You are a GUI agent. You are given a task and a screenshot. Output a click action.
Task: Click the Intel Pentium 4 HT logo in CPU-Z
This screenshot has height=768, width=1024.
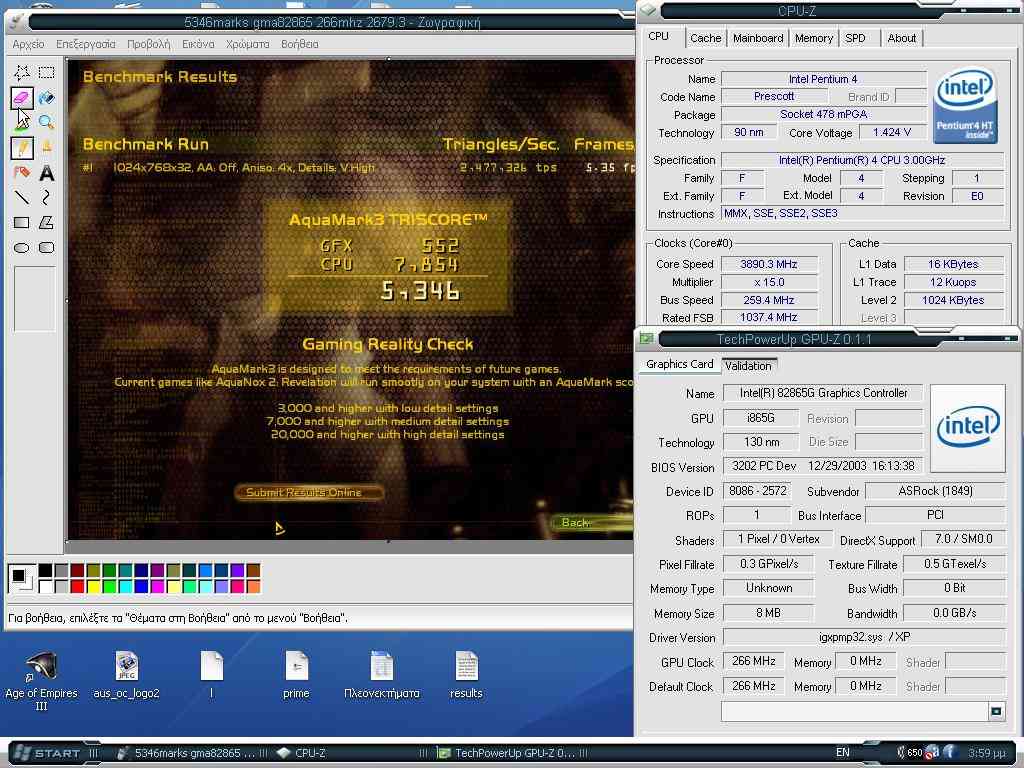(965, 105)
